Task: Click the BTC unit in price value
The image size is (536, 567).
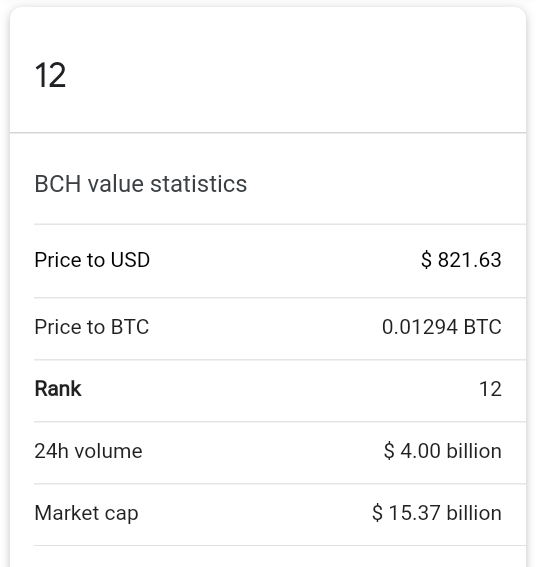Action: click(482, 327)
